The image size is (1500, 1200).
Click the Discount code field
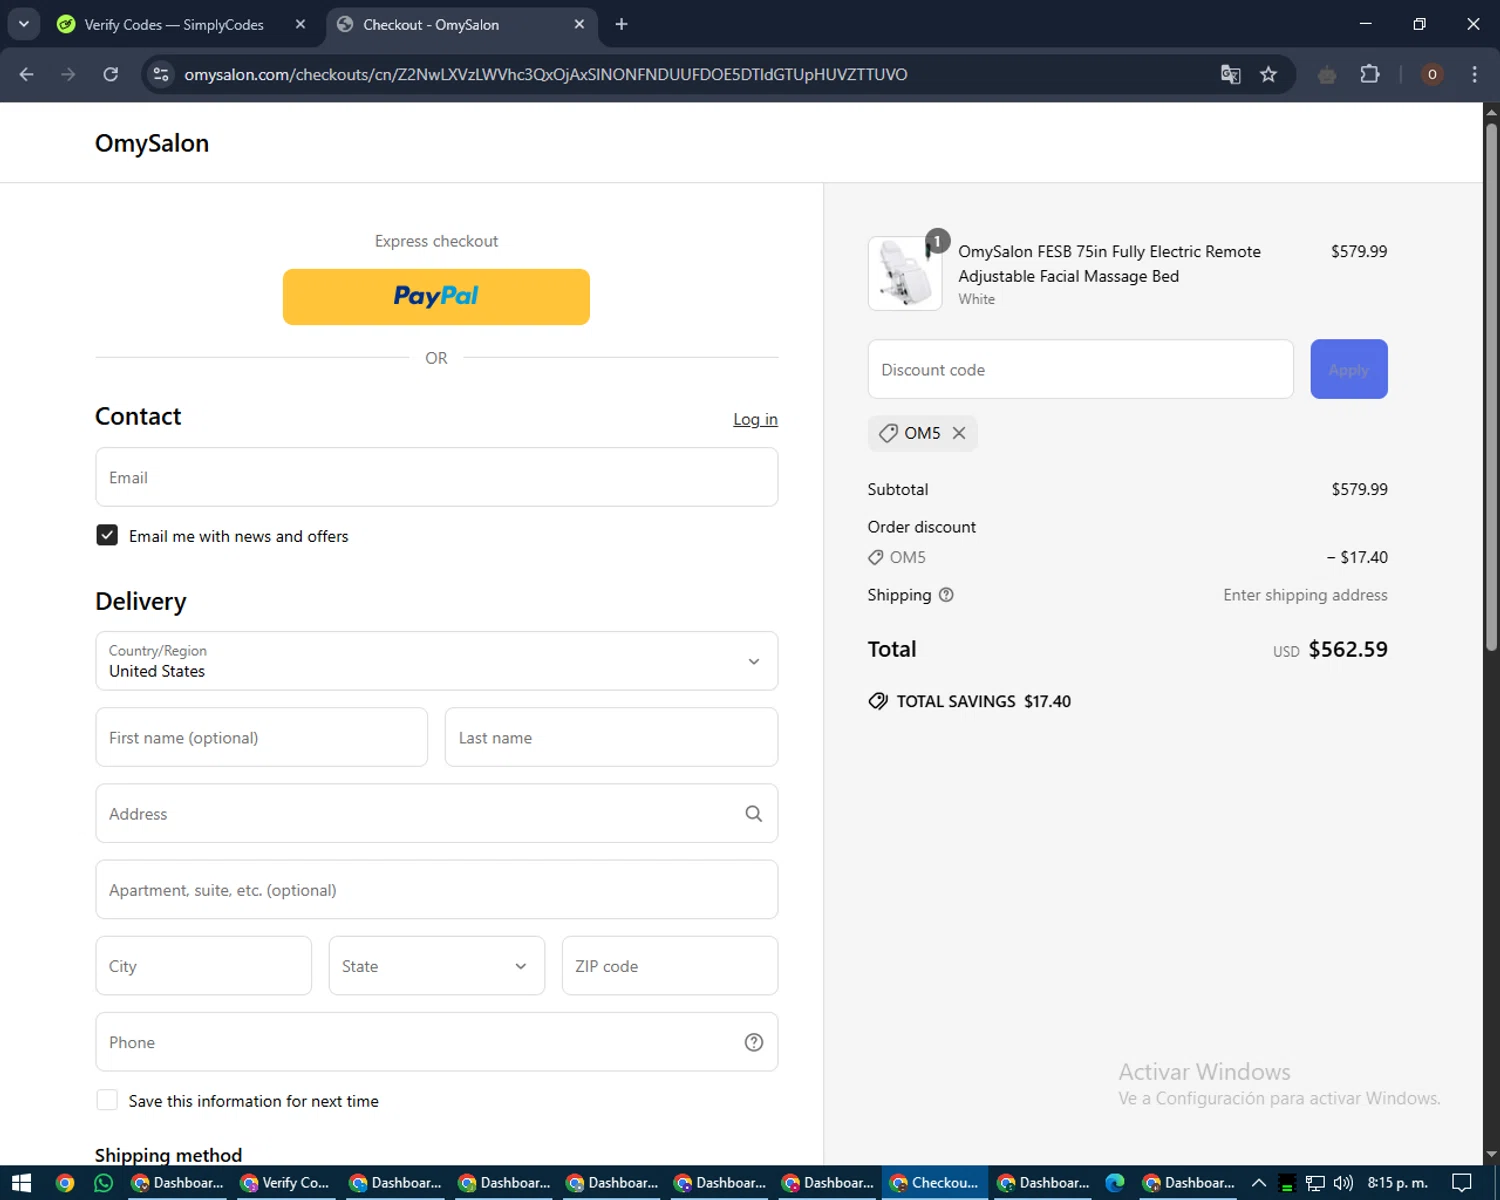point(1081,369)
